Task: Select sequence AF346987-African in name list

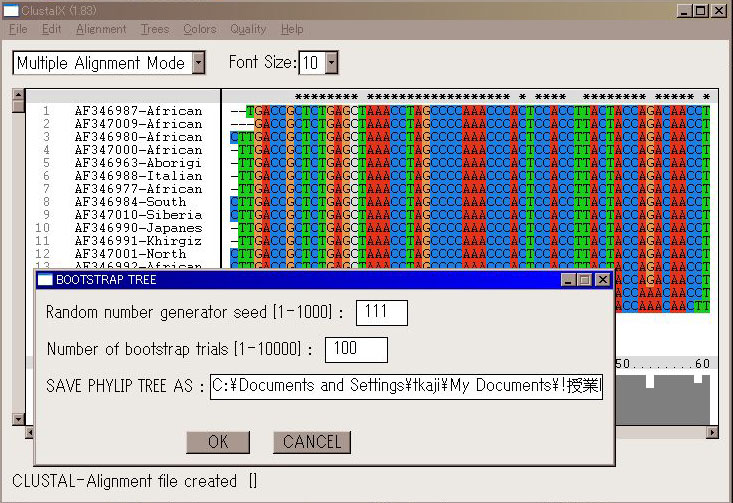Action: (x=138, y=111)
